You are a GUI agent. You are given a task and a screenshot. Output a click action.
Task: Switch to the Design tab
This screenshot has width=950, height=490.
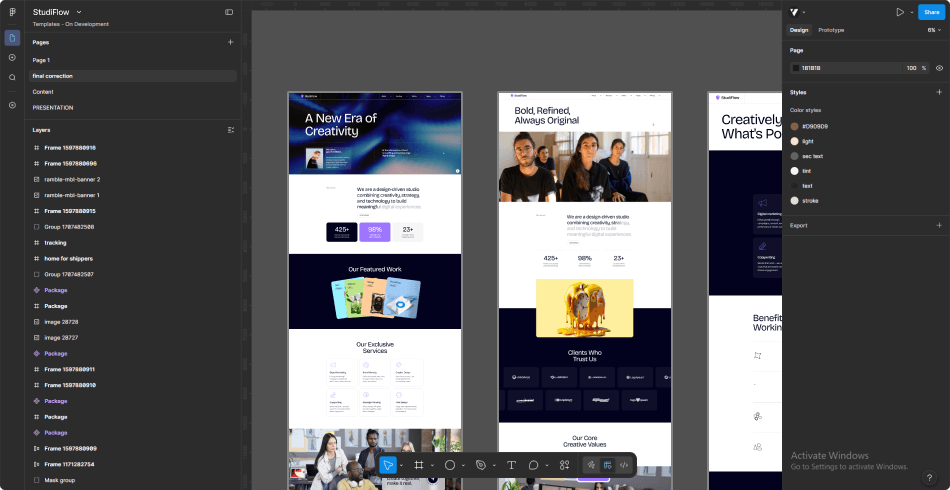click(x=799, y=30)
